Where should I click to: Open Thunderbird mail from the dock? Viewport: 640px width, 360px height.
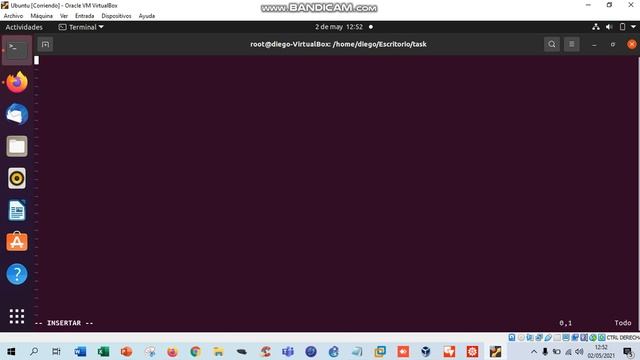tap(17, 114)
